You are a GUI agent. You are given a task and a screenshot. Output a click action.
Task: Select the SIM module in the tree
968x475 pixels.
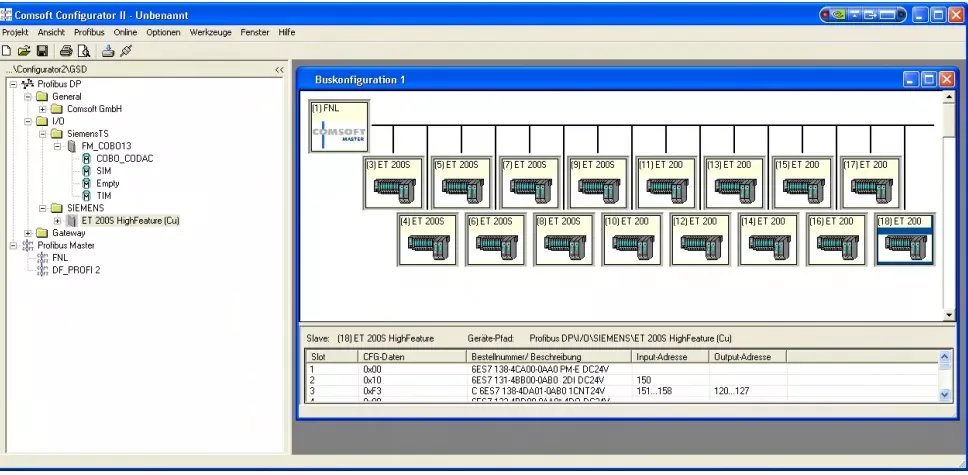[x=104, y=171]
